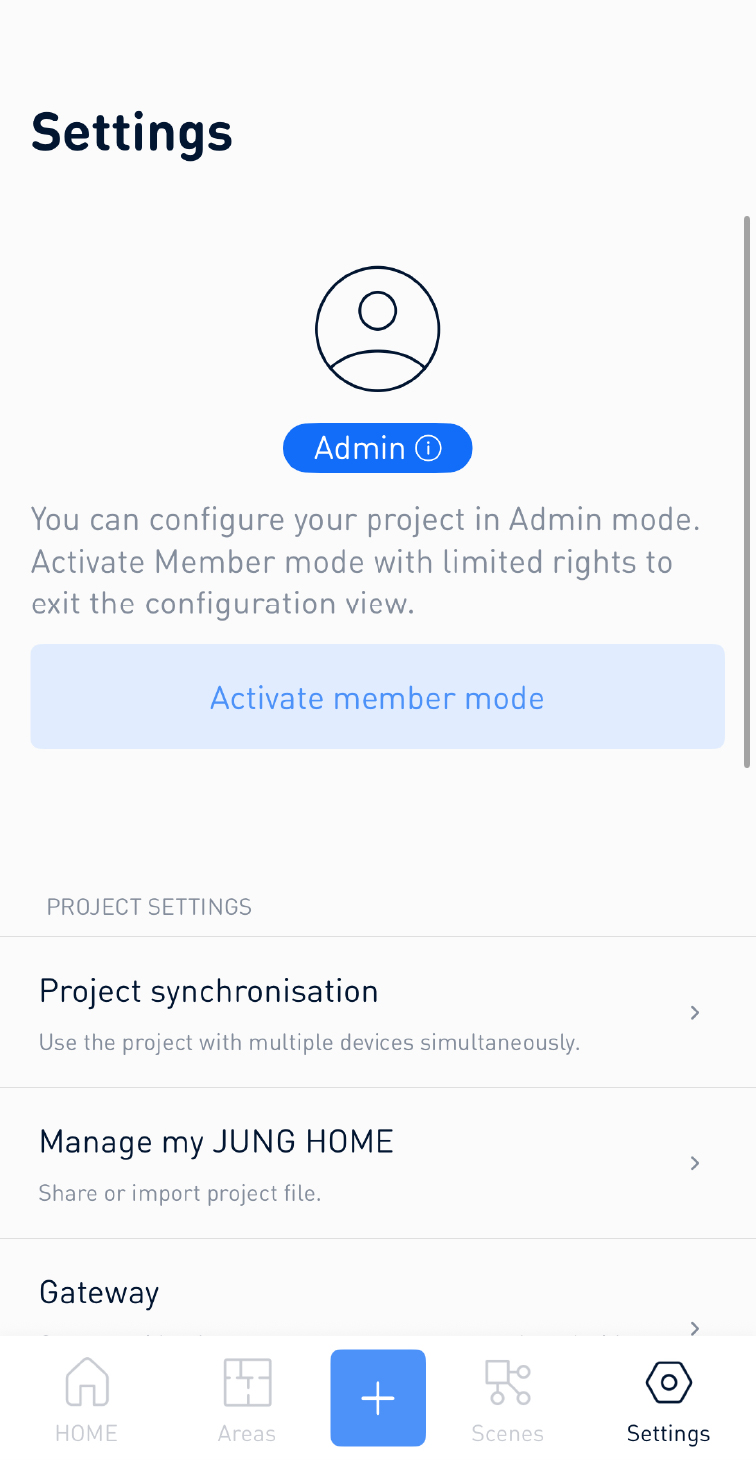Tap the user profile avatar icon
The image size is (756, 1460).
click(x=378, y=328)
